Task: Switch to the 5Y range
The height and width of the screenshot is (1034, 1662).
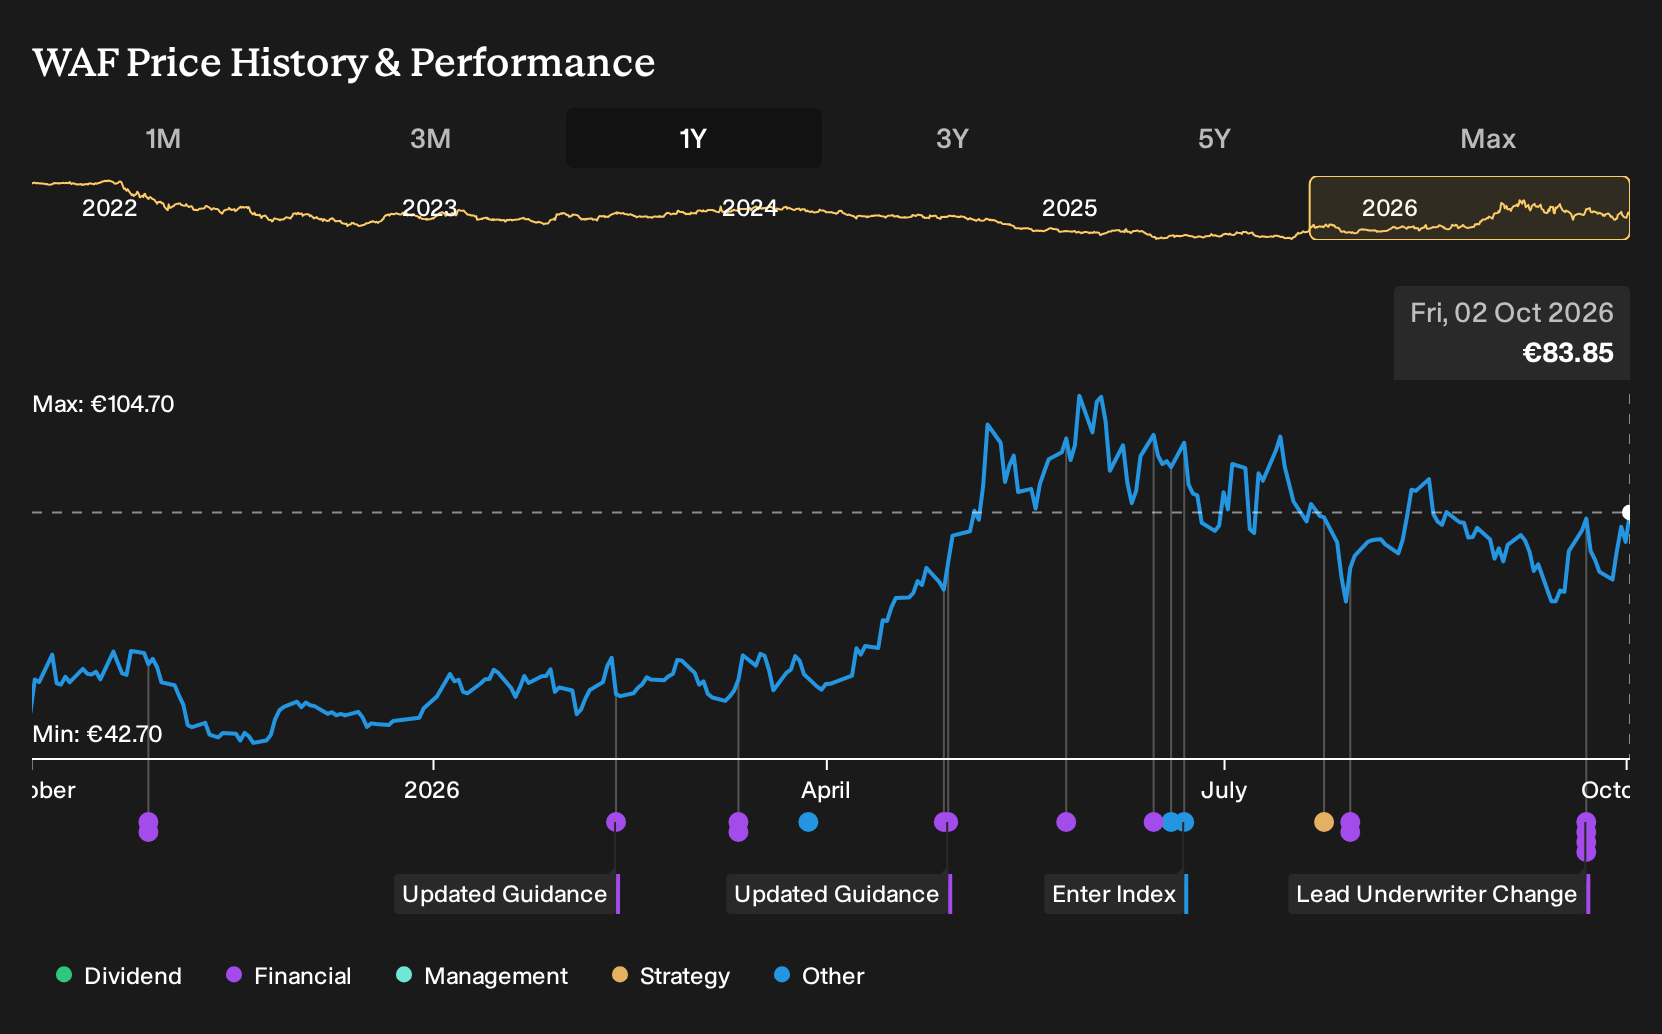Action: [x=1214, y=138]
